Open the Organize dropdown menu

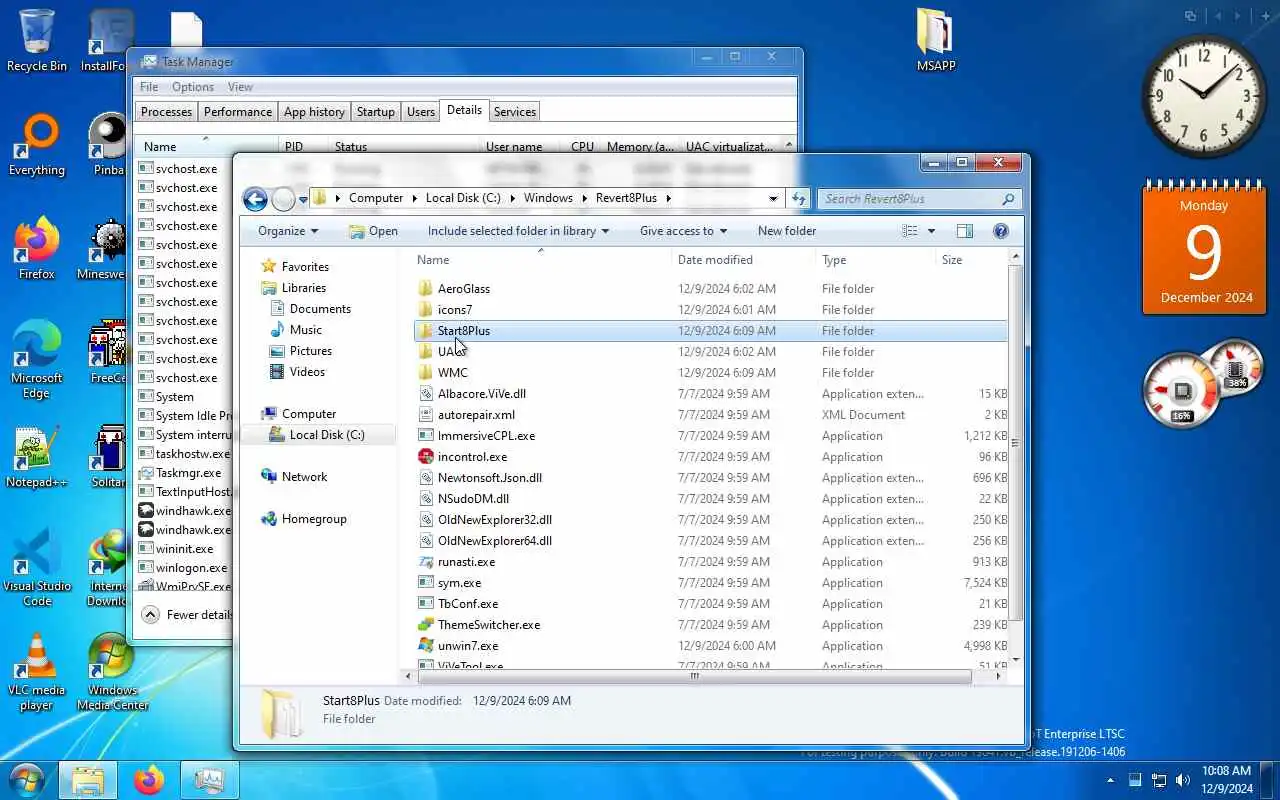tap(288, 231)
